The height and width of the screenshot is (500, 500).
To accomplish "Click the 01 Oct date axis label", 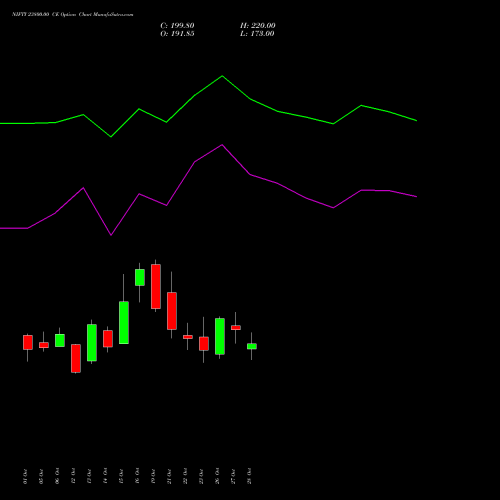I will pos(25,477).
